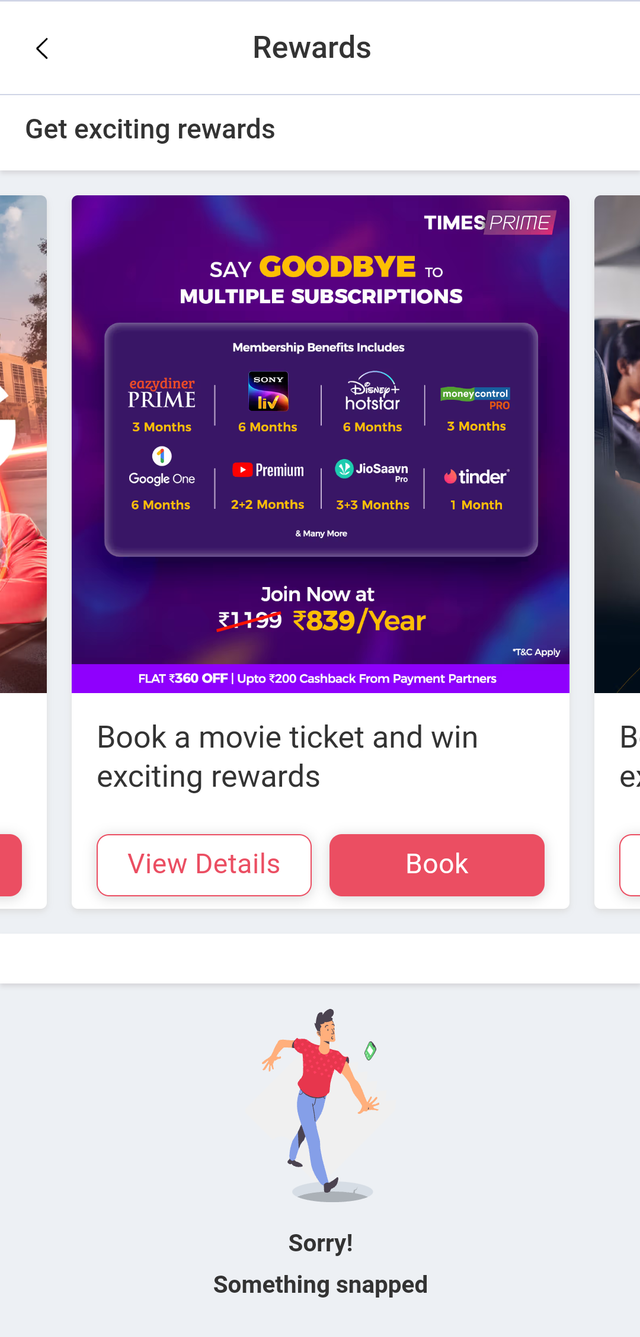Screen dimensions: 640x1337
Task: Tap the YouTube Premium logo
Action: pyautogui.click(x=268, y=470)
